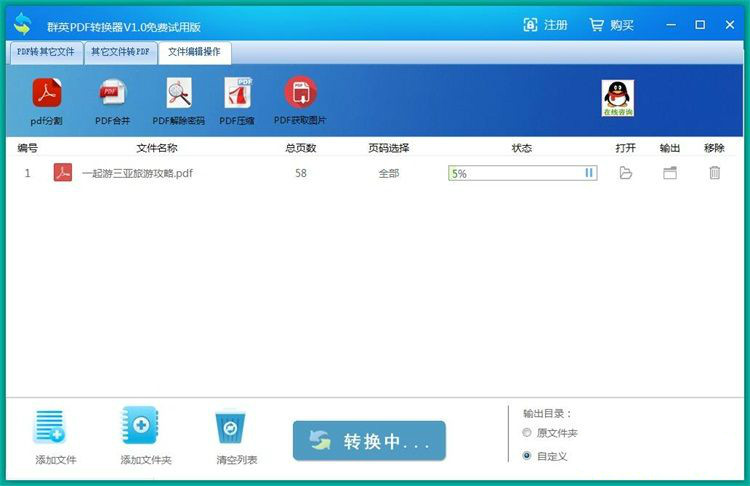This screenshot has width=750, height=486.
Task: Select the pdf分割 split tool
Action: (46, 101)
